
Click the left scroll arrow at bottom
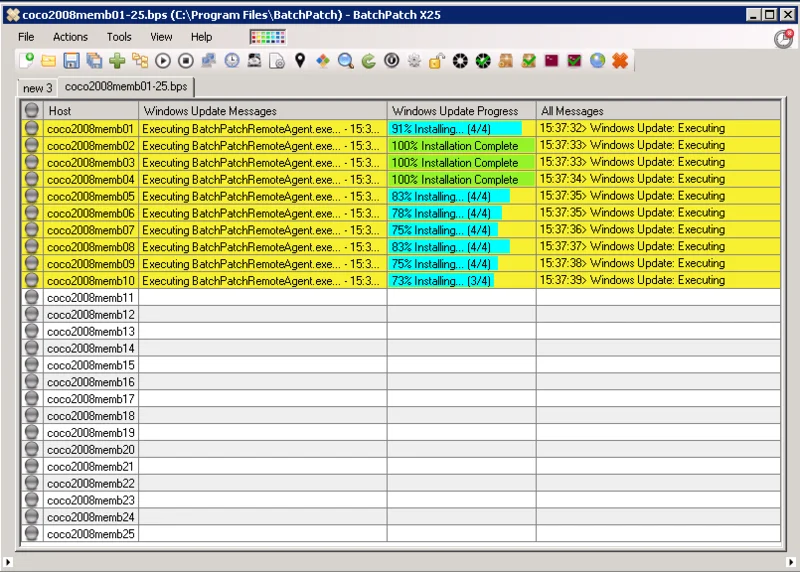pos(8,562)
